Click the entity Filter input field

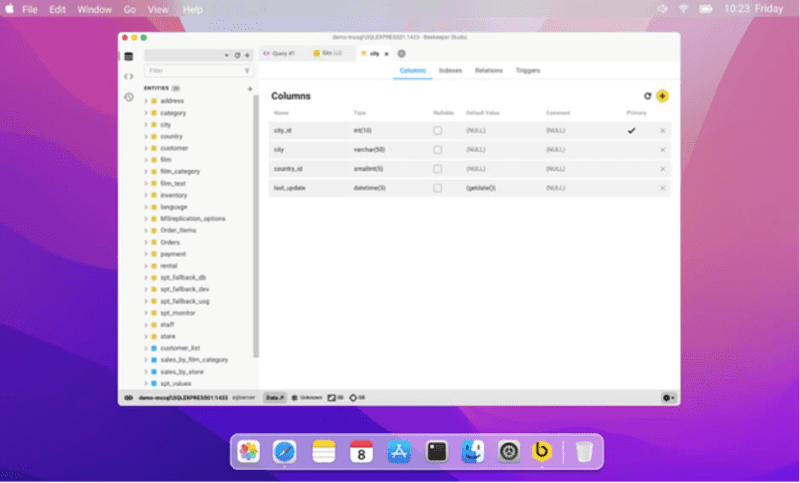tap(193, 71)
